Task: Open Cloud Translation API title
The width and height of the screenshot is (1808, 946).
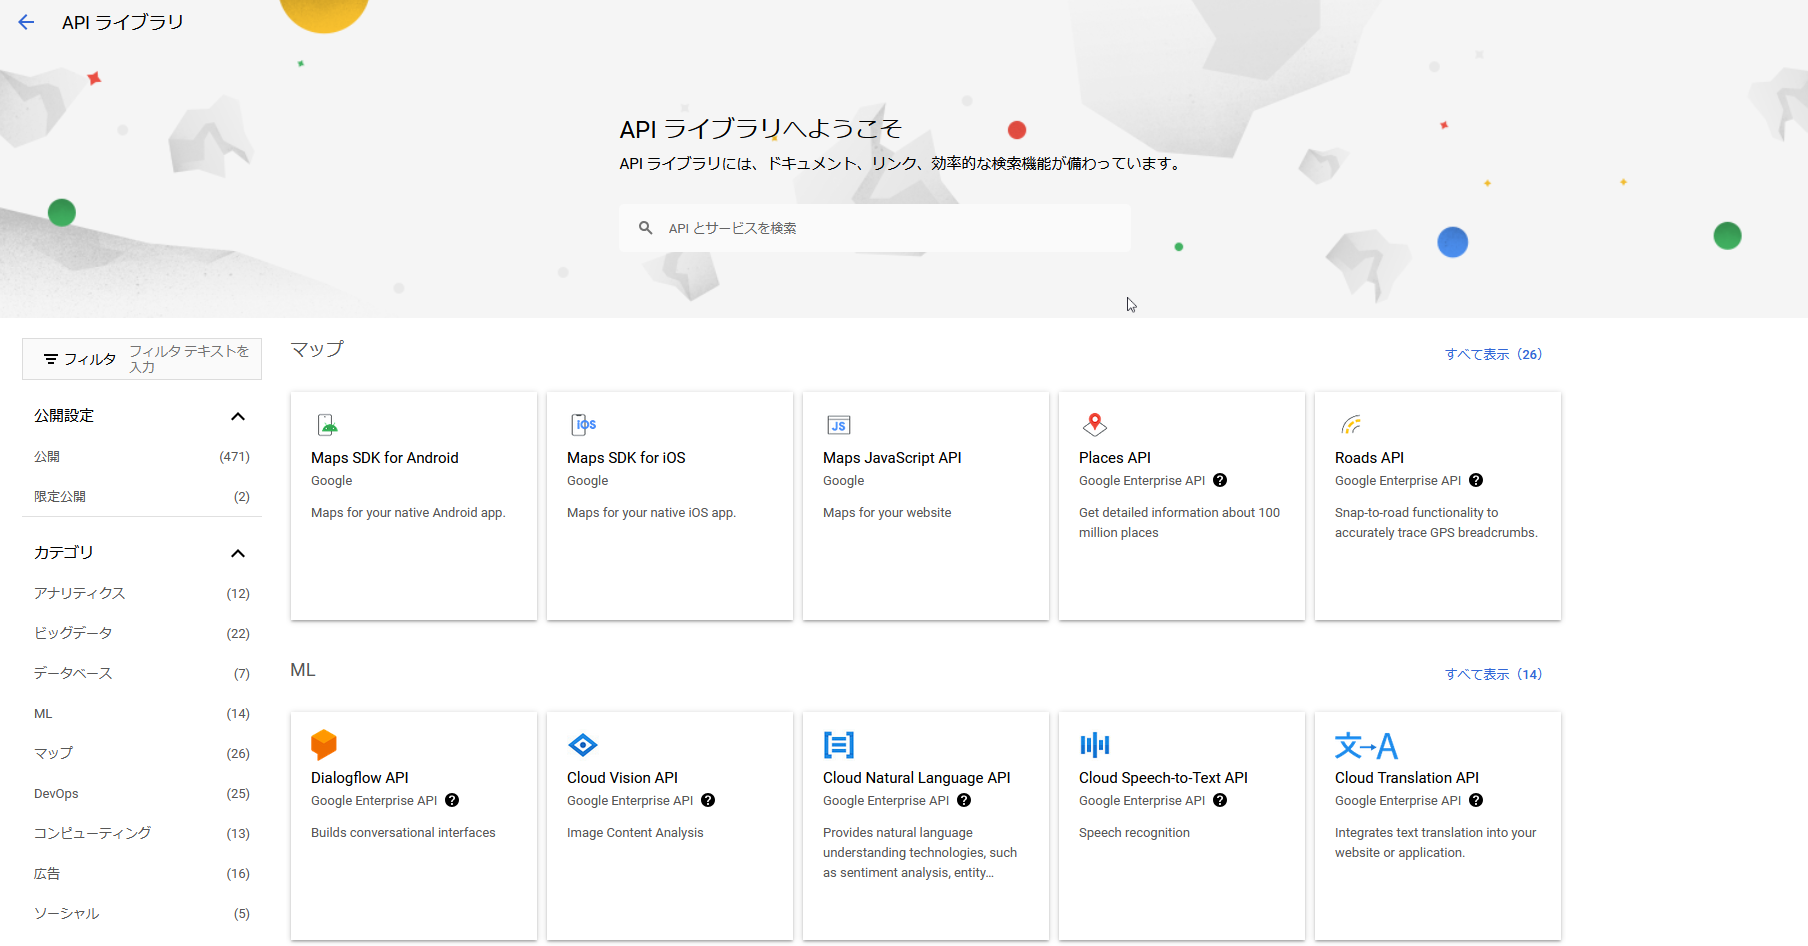Action: click(1407, 778)
